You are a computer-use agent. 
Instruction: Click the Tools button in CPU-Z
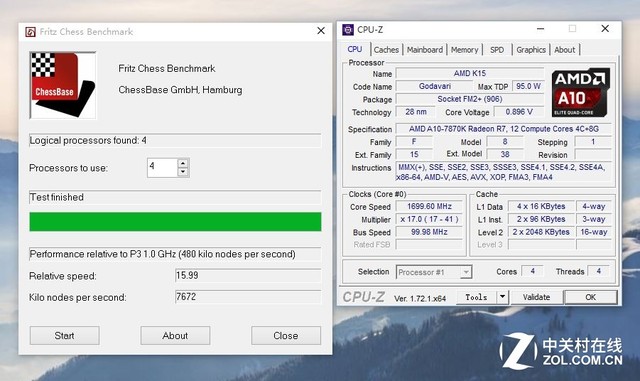click(476, 297)
